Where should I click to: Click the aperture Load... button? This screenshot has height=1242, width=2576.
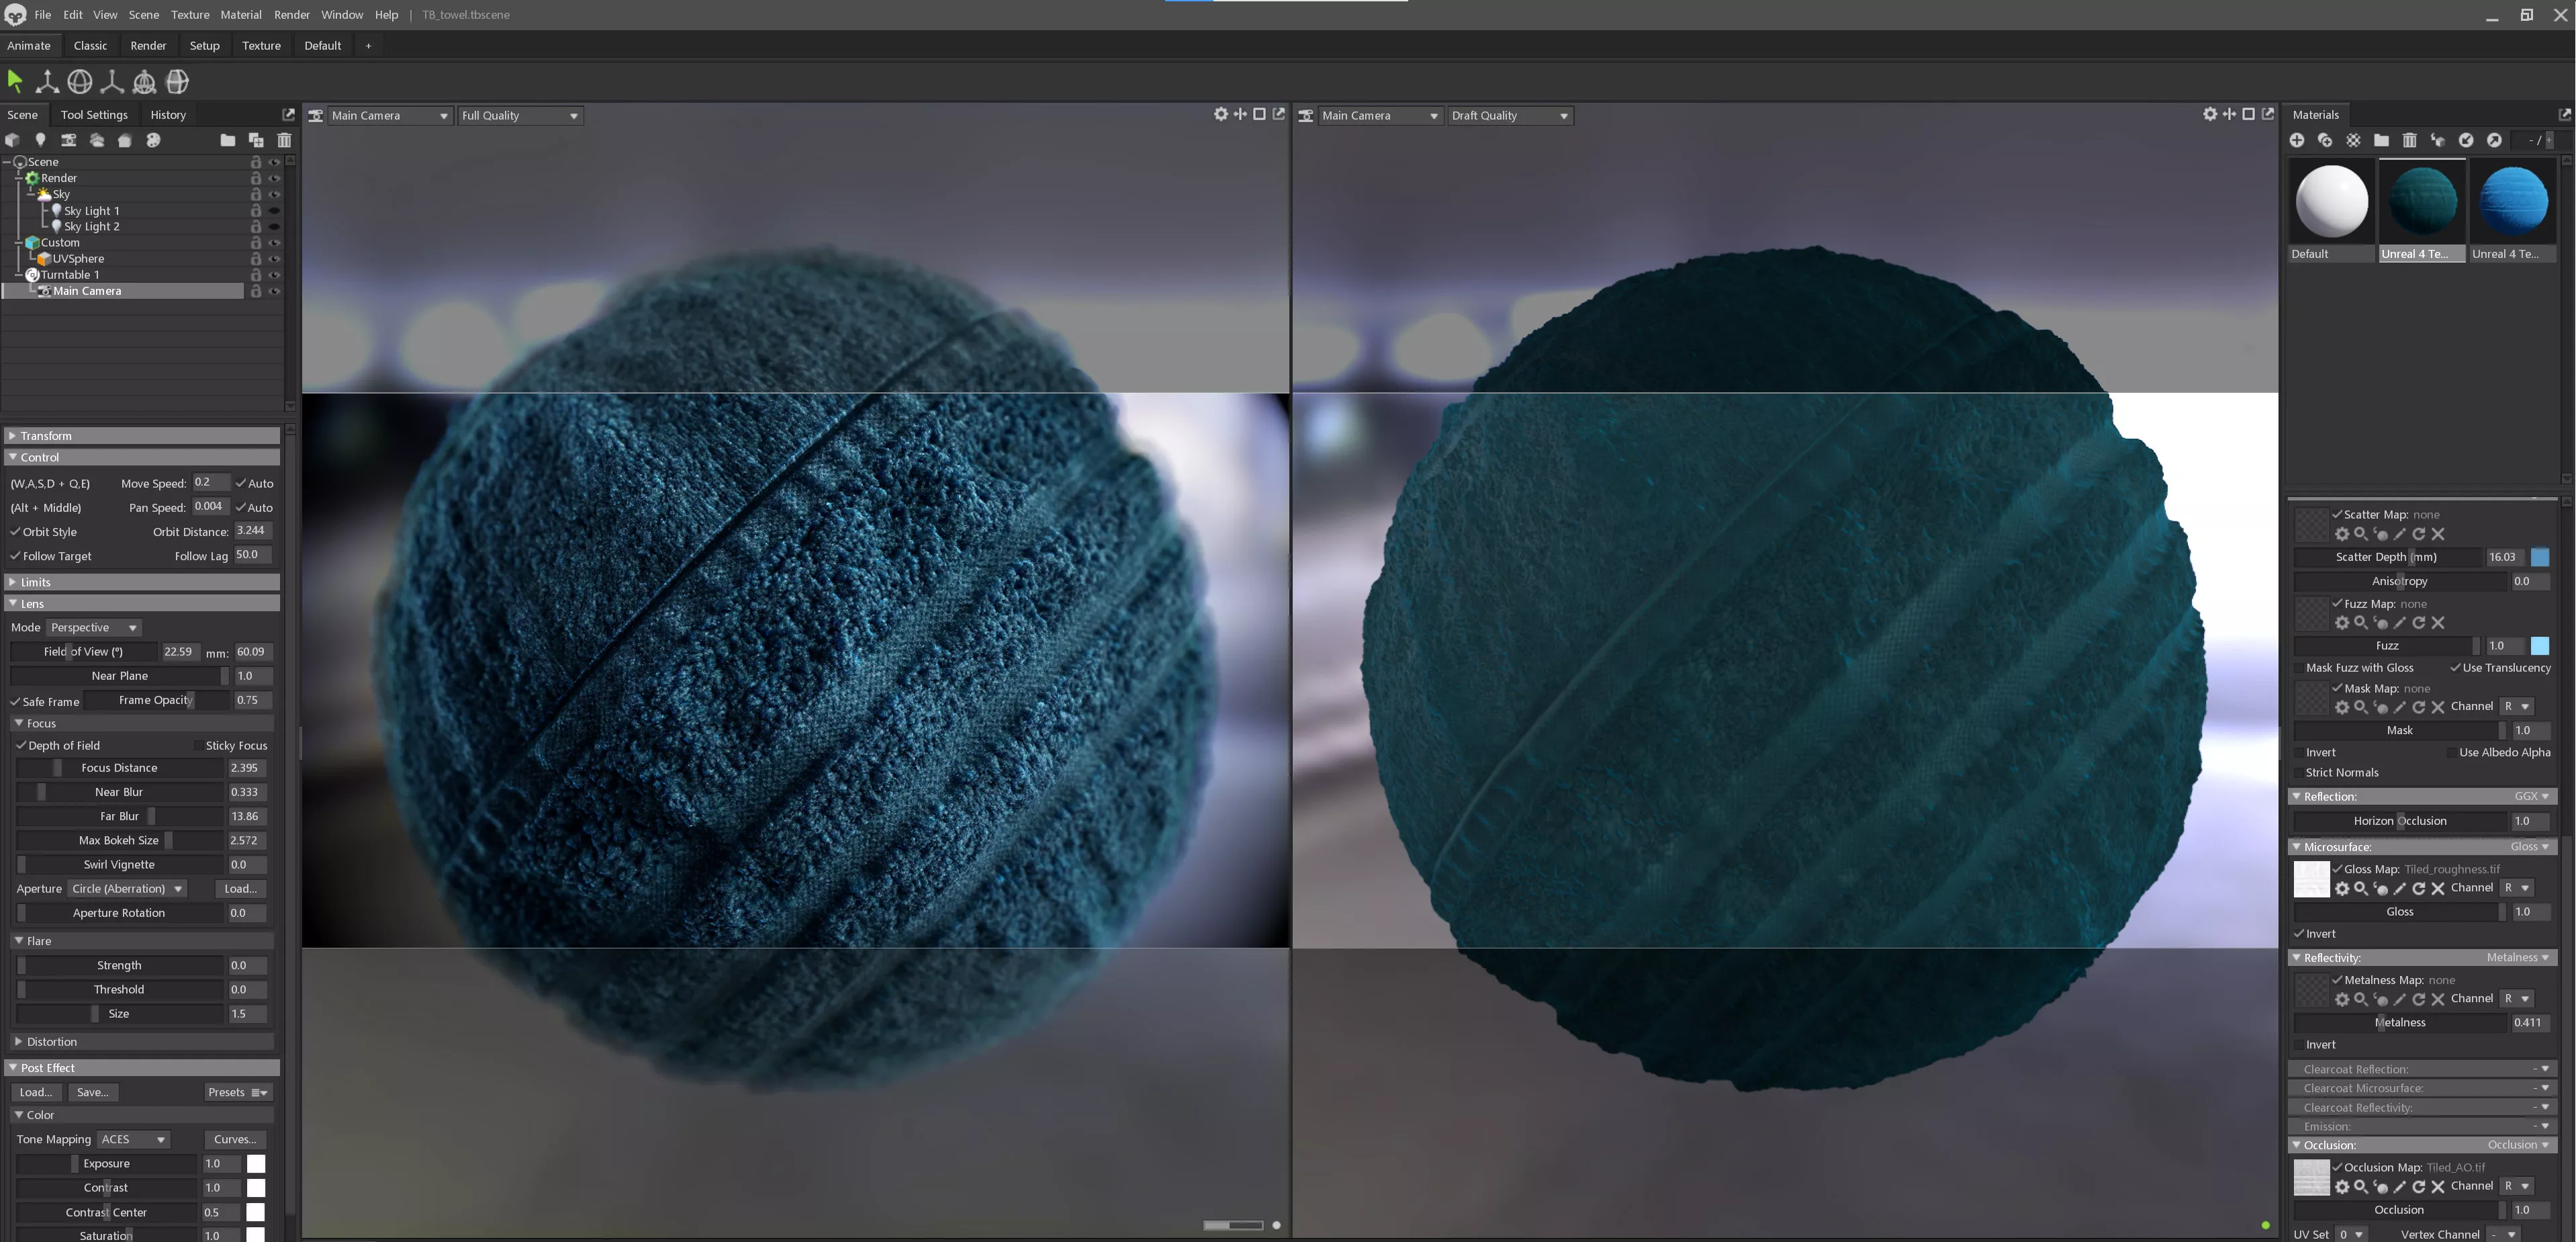pos(240,888)
